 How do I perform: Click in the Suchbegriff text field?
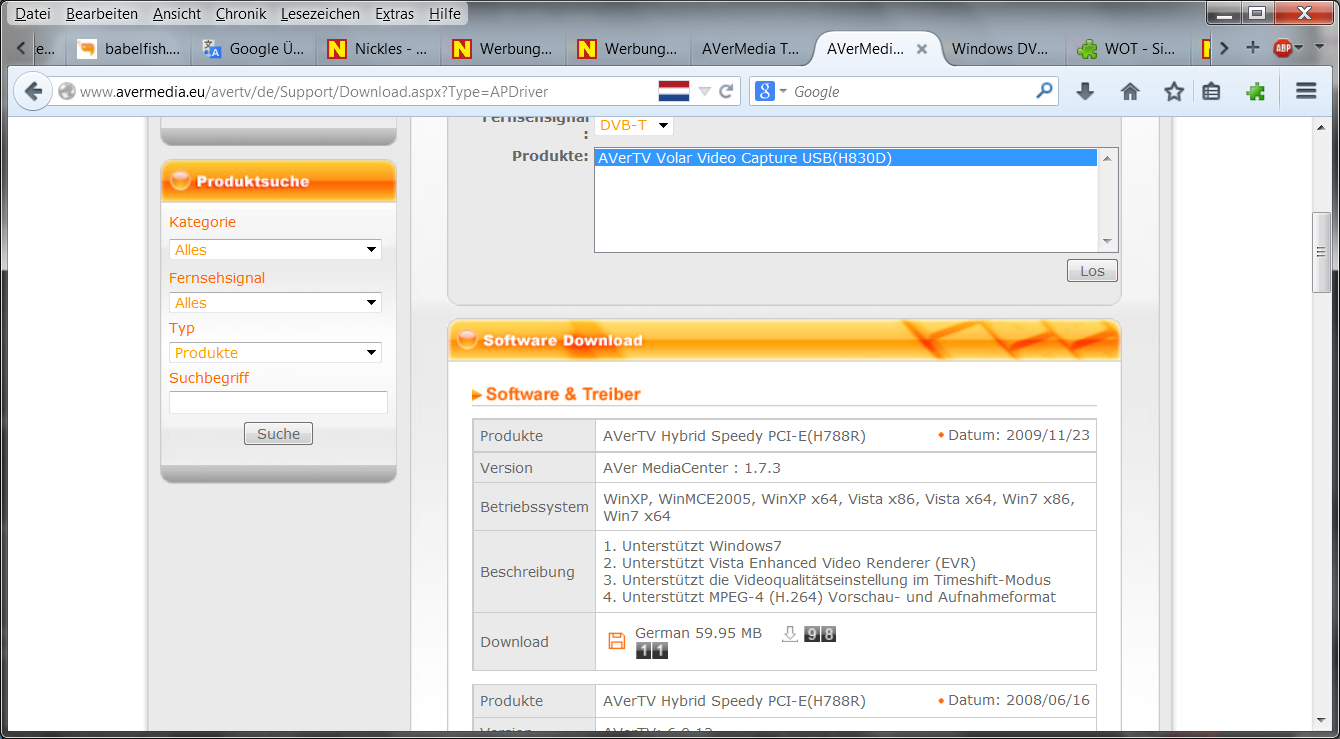pyautogui.click(x=278, y=402)
